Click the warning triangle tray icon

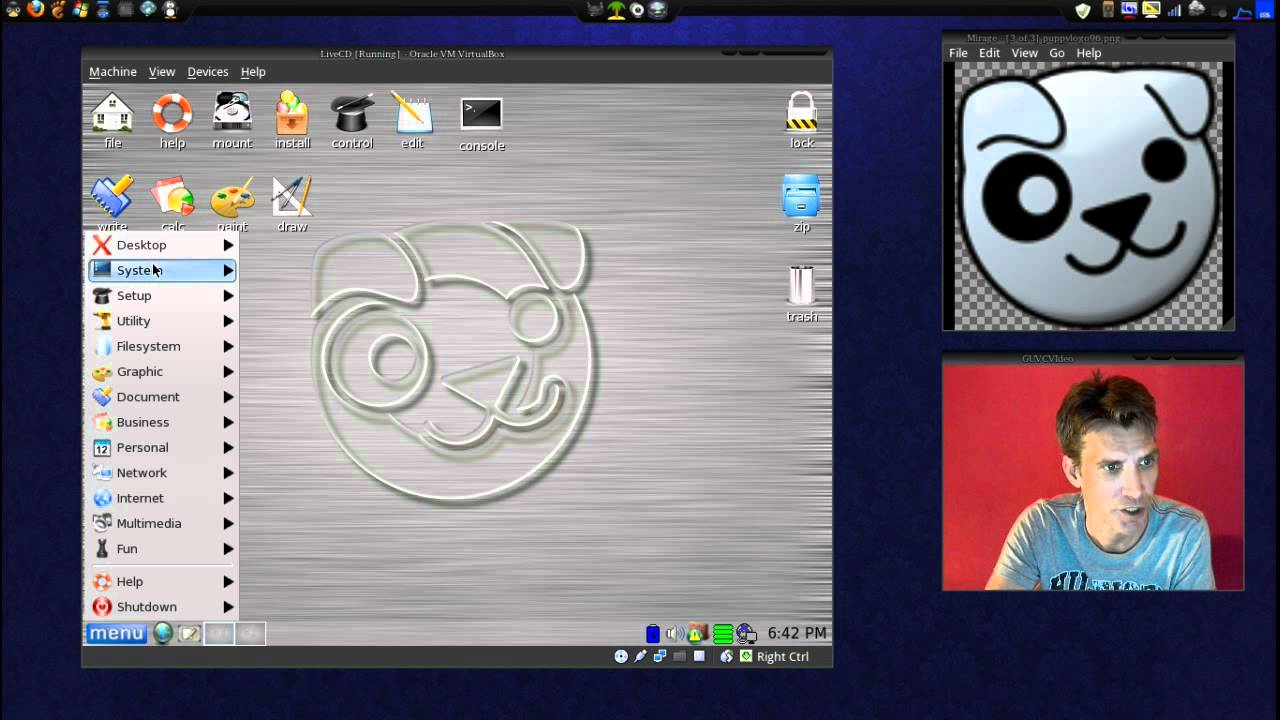click(x=696, y=633)
